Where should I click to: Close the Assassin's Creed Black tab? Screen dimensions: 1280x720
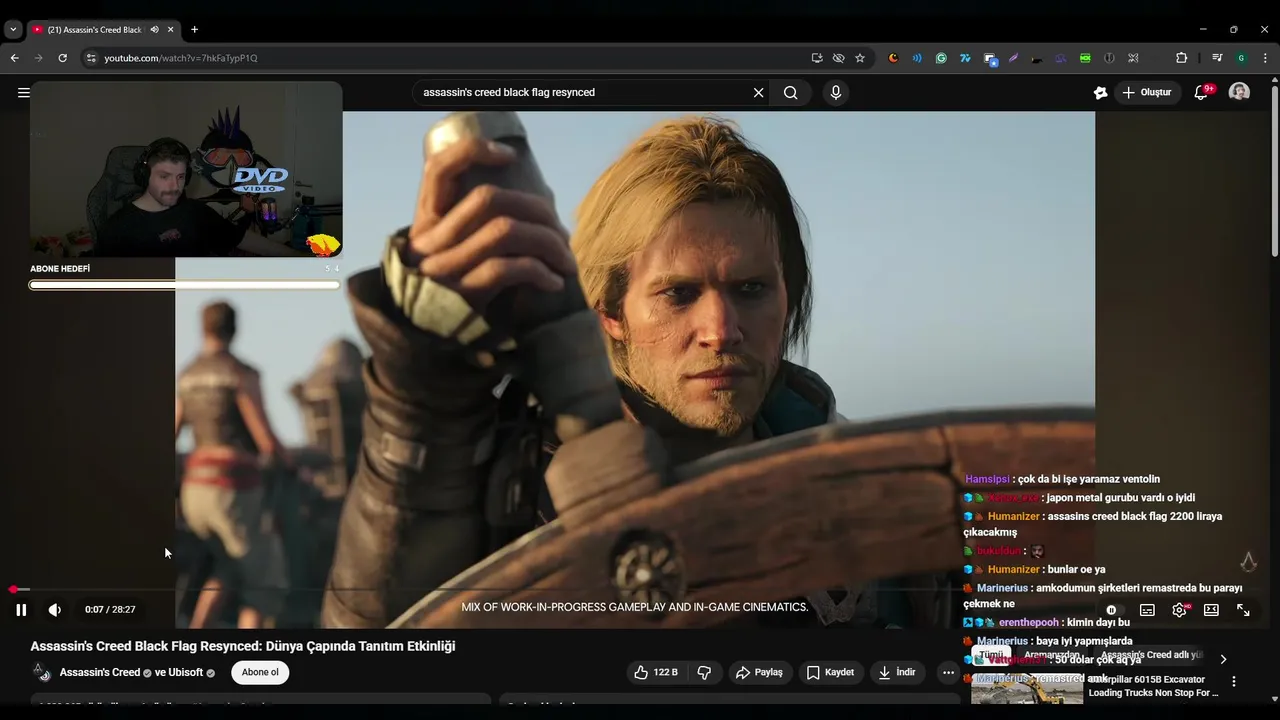point(171,30)
